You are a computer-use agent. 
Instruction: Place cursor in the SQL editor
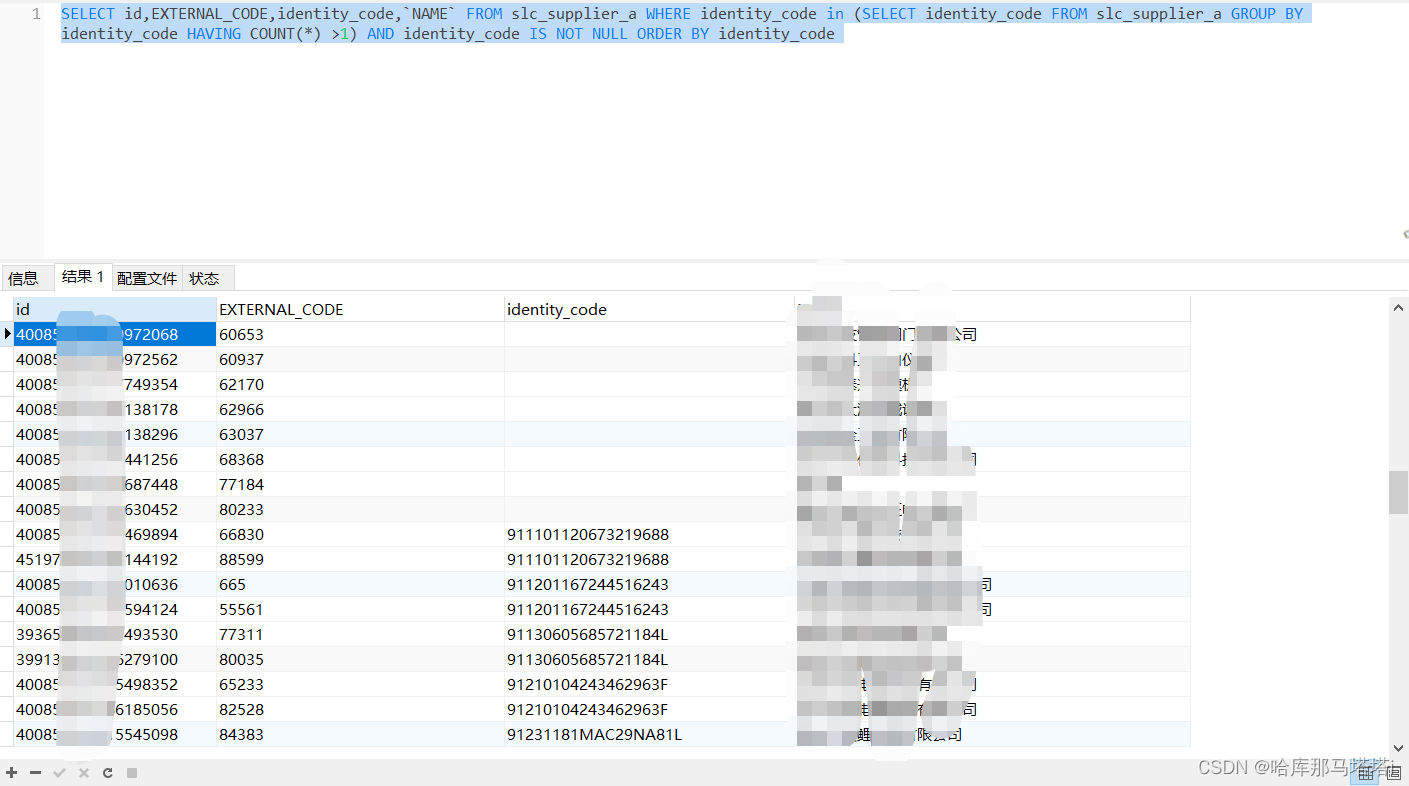[x=400, y=23]
